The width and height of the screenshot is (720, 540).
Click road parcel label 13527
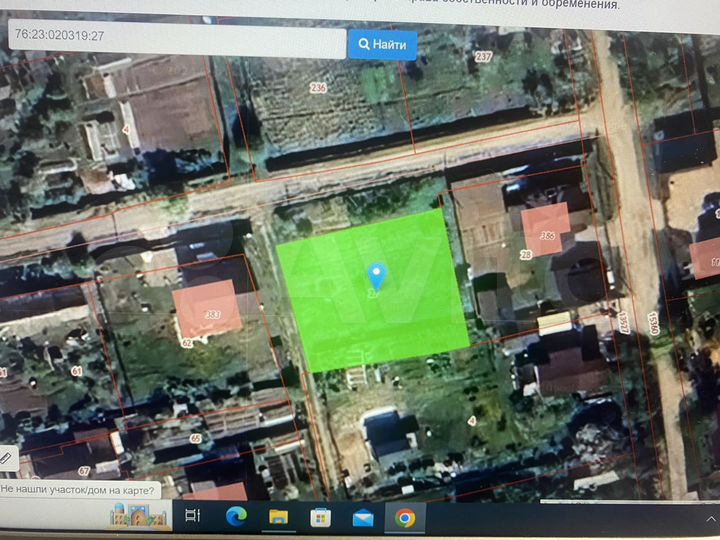click(623, 322)
